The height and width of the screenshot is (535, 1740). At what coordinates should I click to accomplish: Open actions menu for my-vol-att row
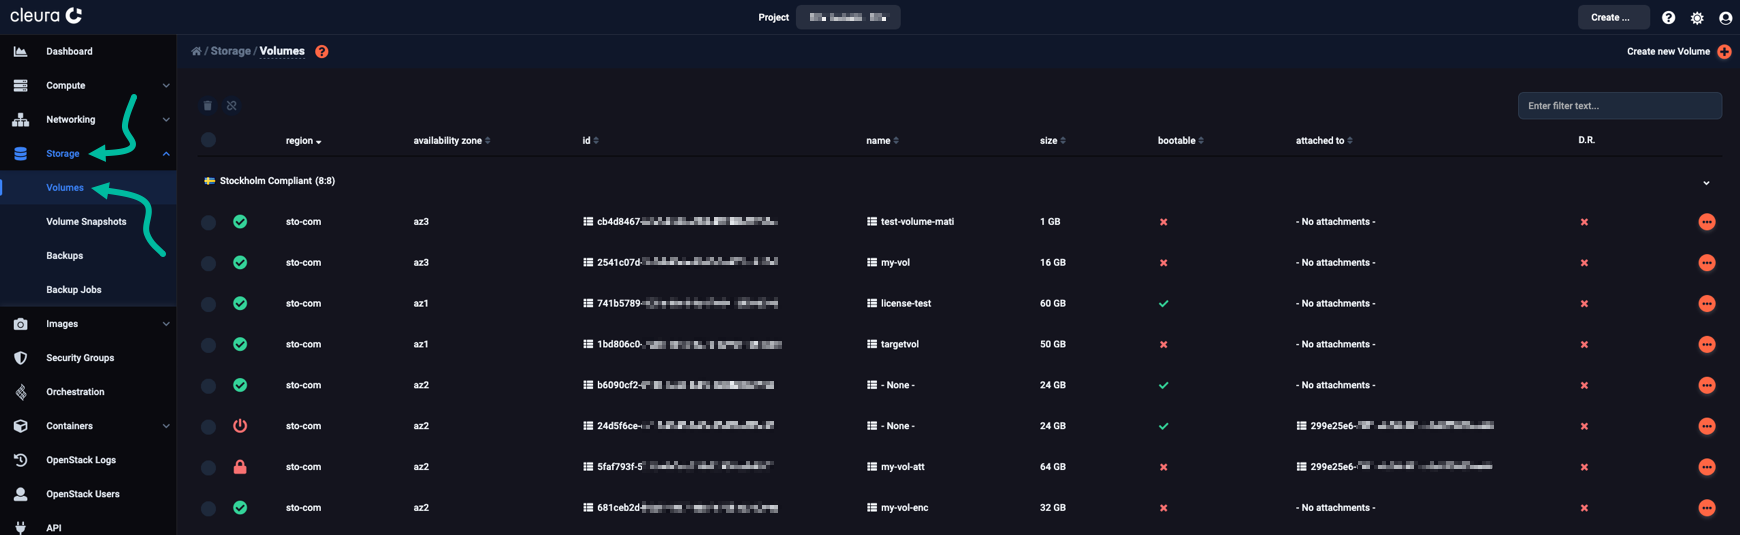(x=1707, y=467)
